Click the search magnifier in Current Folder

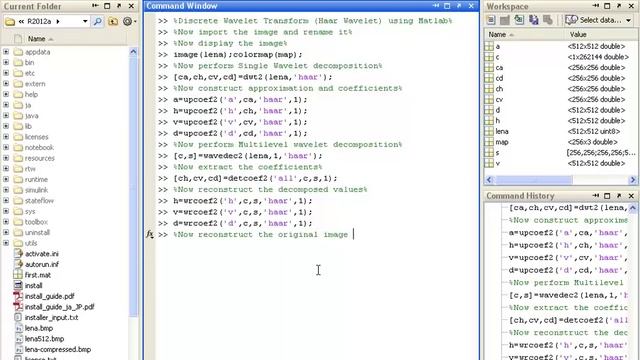(x=98, y=21)
